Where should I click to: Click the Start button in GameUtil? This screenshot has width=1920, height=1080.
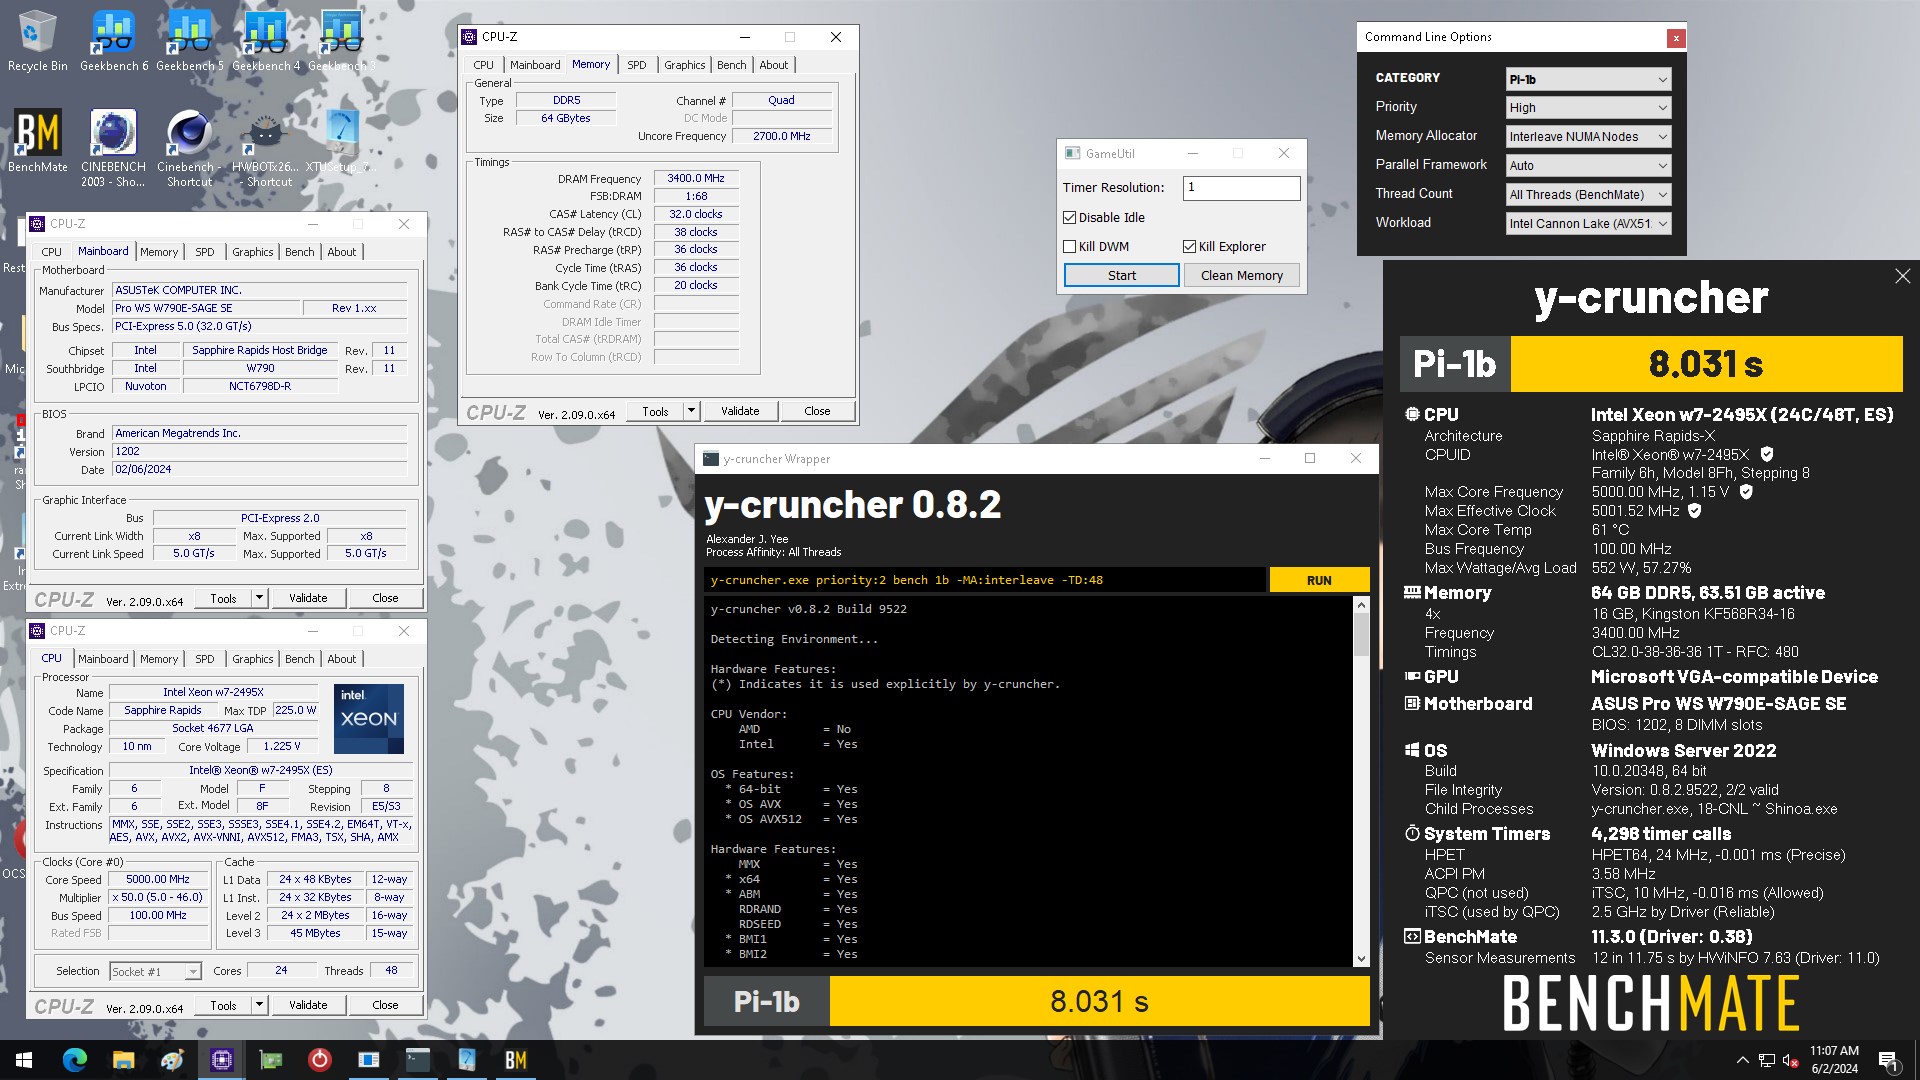click(x=1121, y=276)
